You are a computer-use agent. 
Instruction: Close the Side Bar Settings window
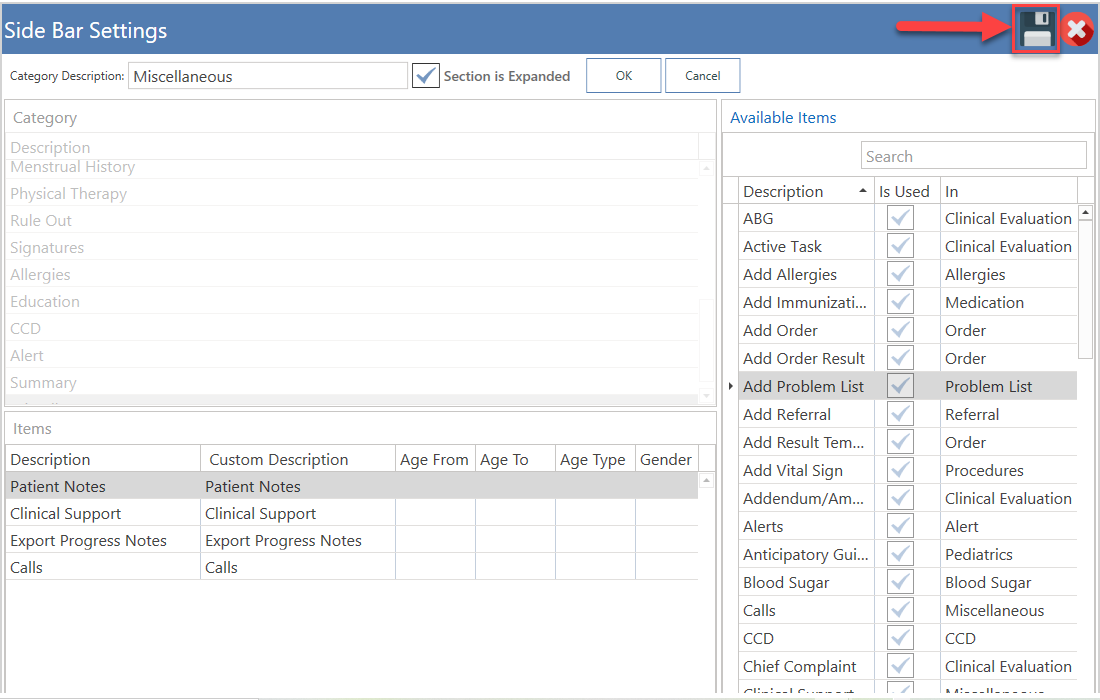click(x=1077, y=30)
